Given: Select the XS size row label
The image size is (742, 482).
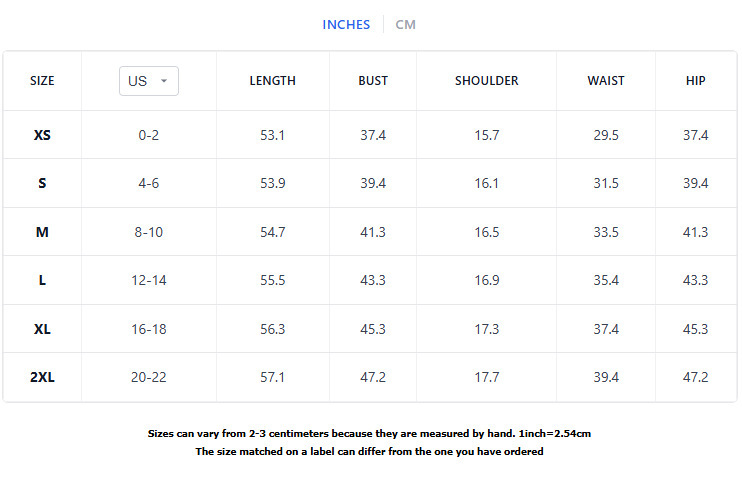Looking at the screenshot, I should pos(42,135).
